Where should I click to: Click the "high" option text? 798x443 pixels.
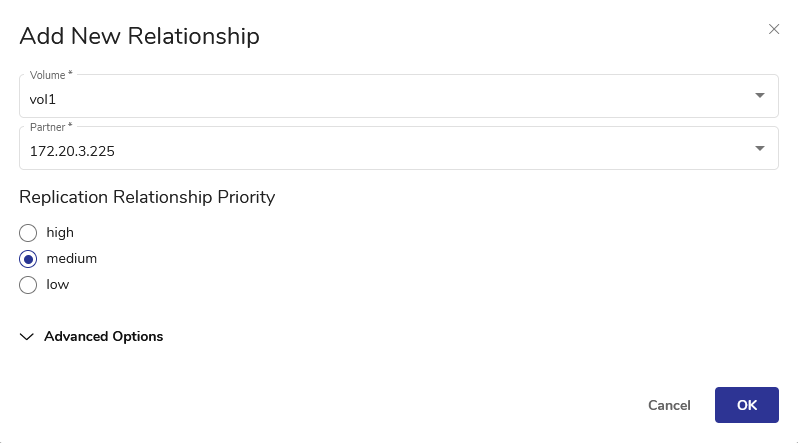[x=60, y=233]
